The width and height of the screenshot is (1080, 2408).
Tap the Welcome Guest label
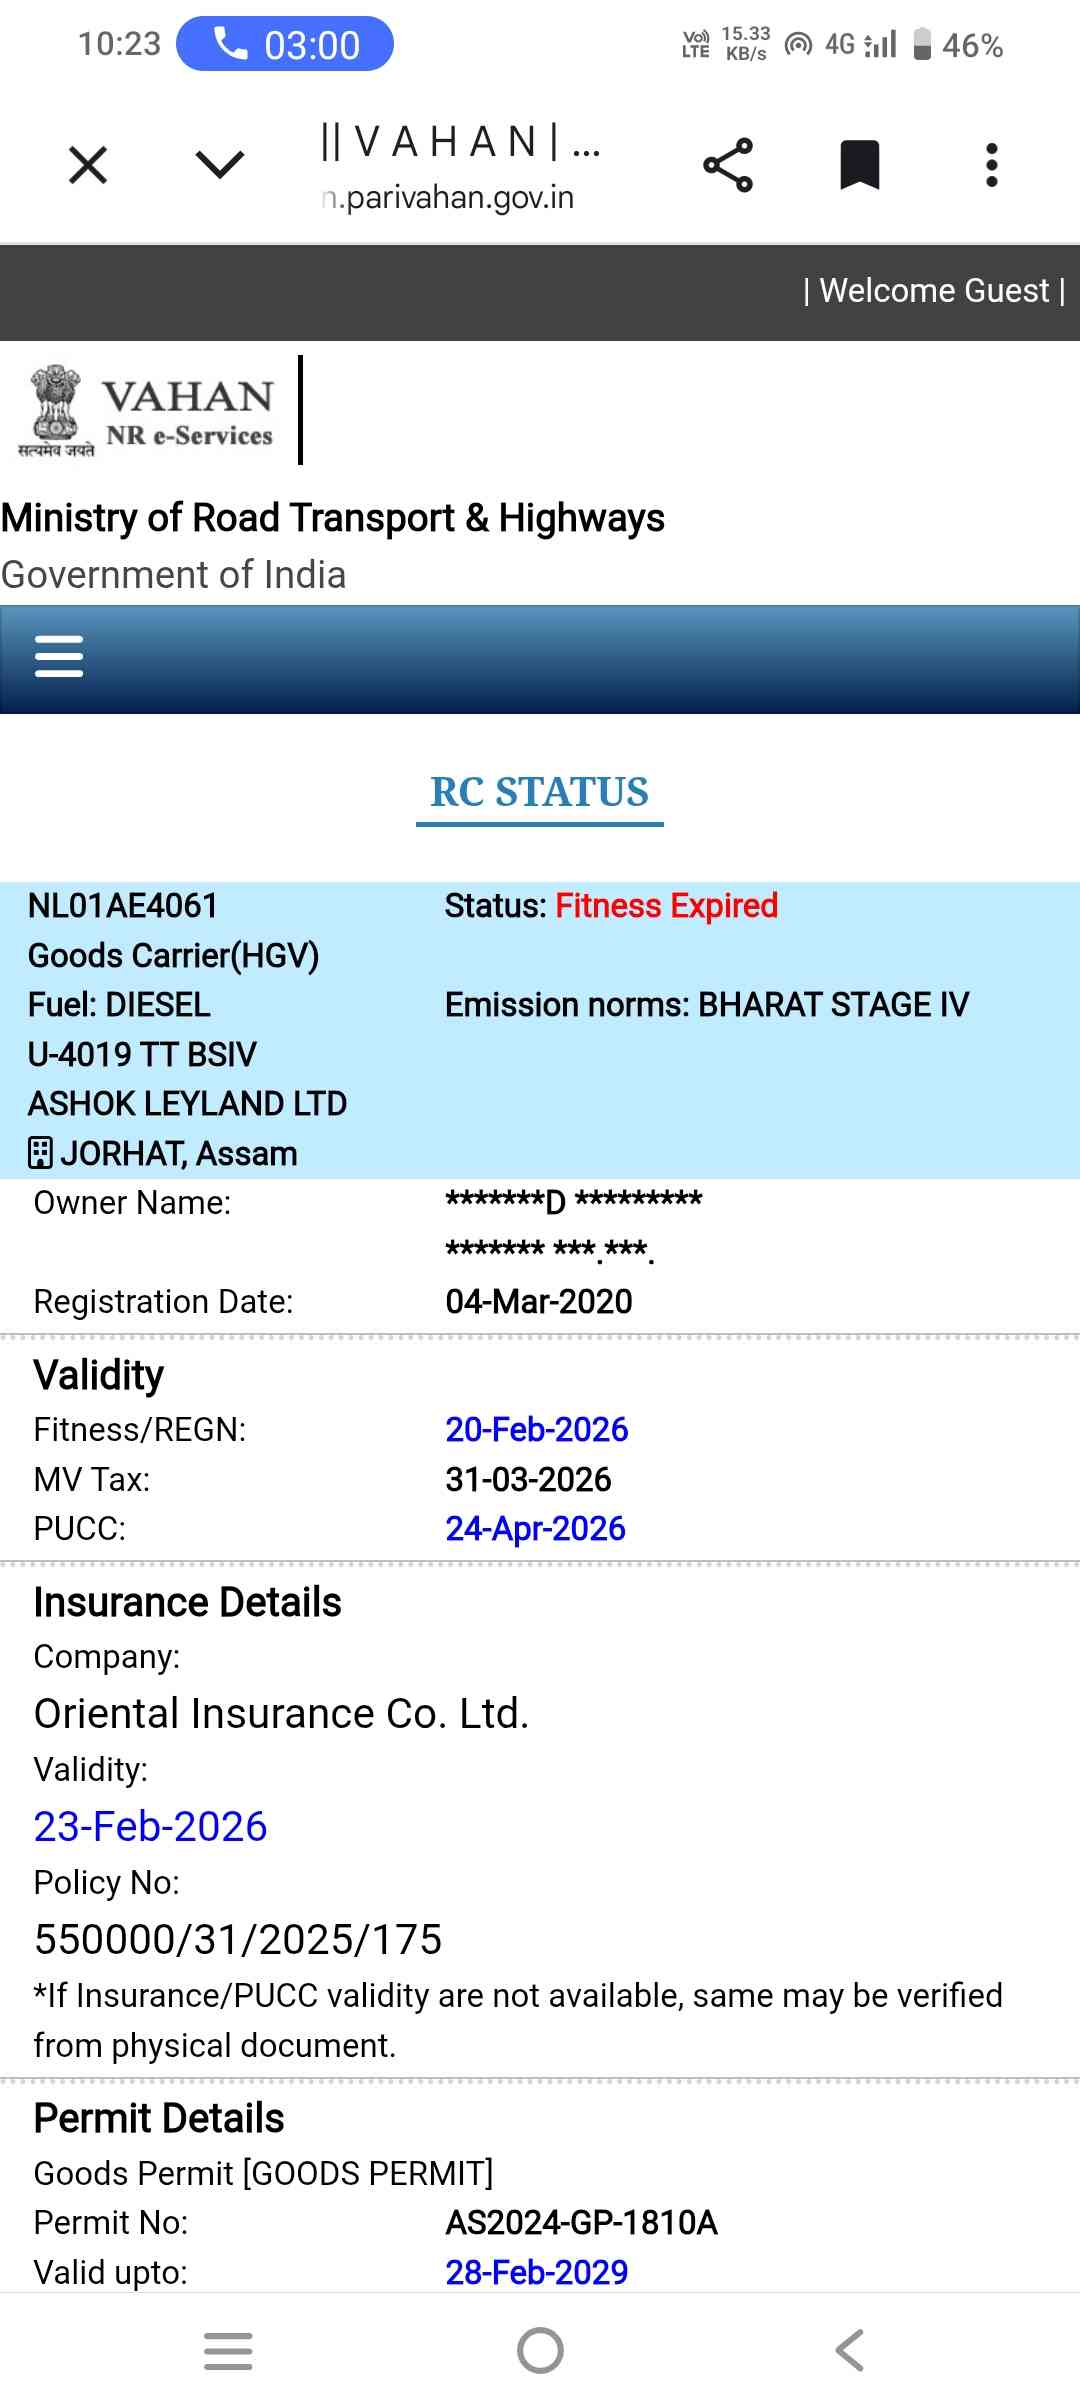coord(934,291)
